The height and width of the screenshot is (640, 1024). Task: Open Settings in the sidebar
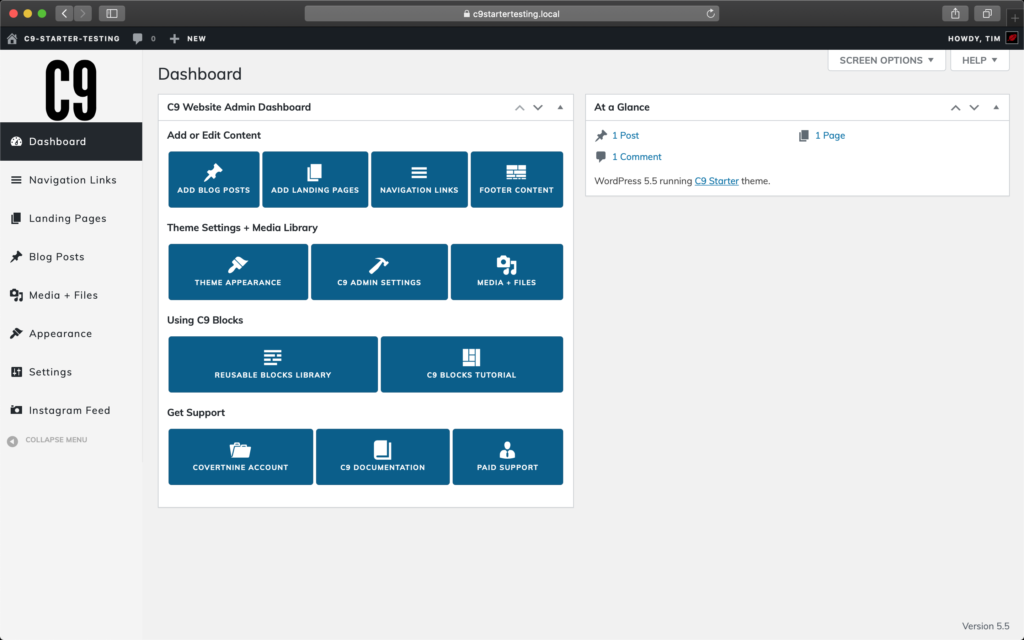pos(71,372)
